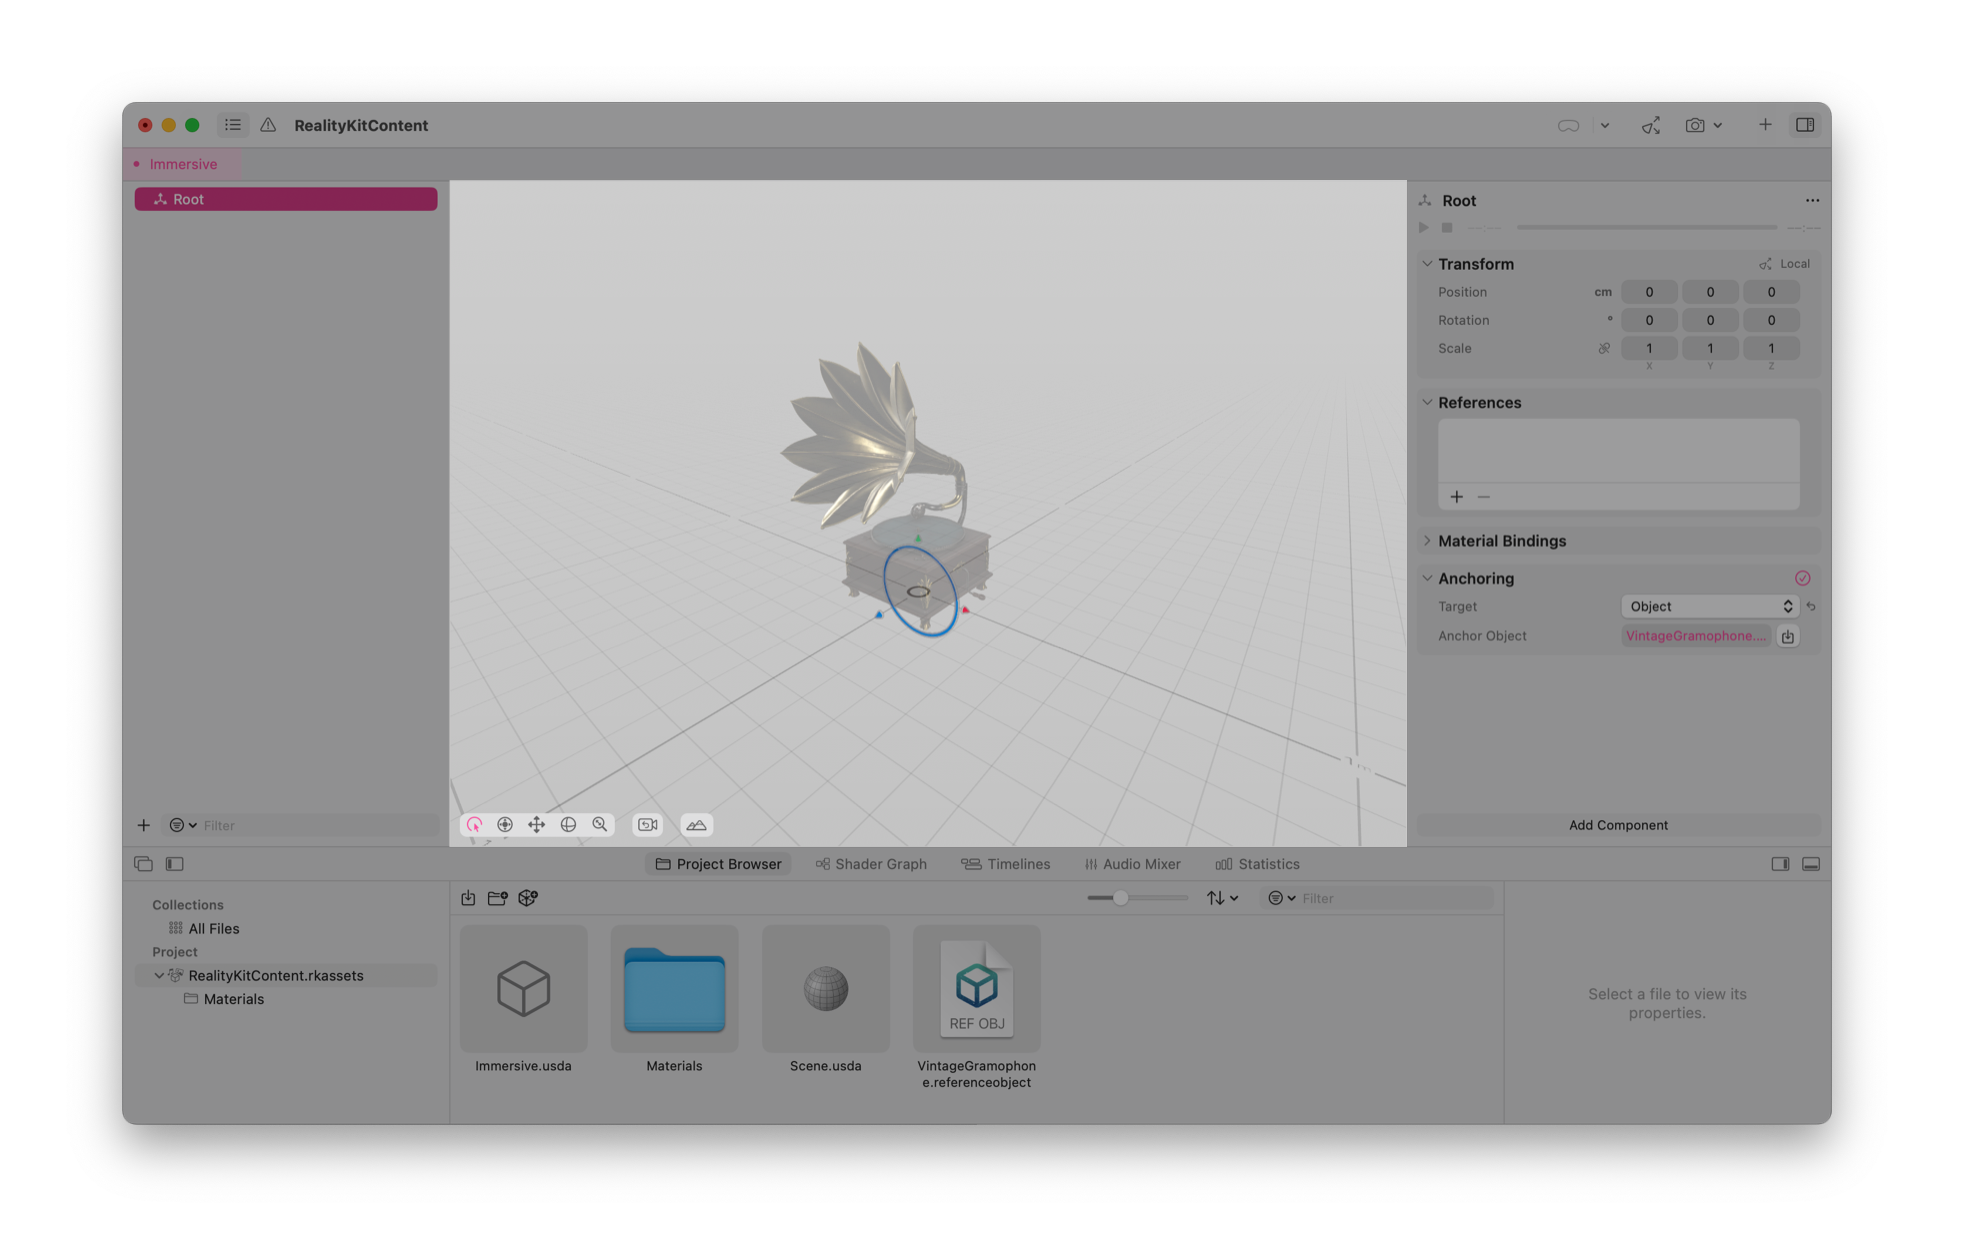Expand the Material Bindings section
The image size is (1972, 1244).
[x=1428, y=541]
